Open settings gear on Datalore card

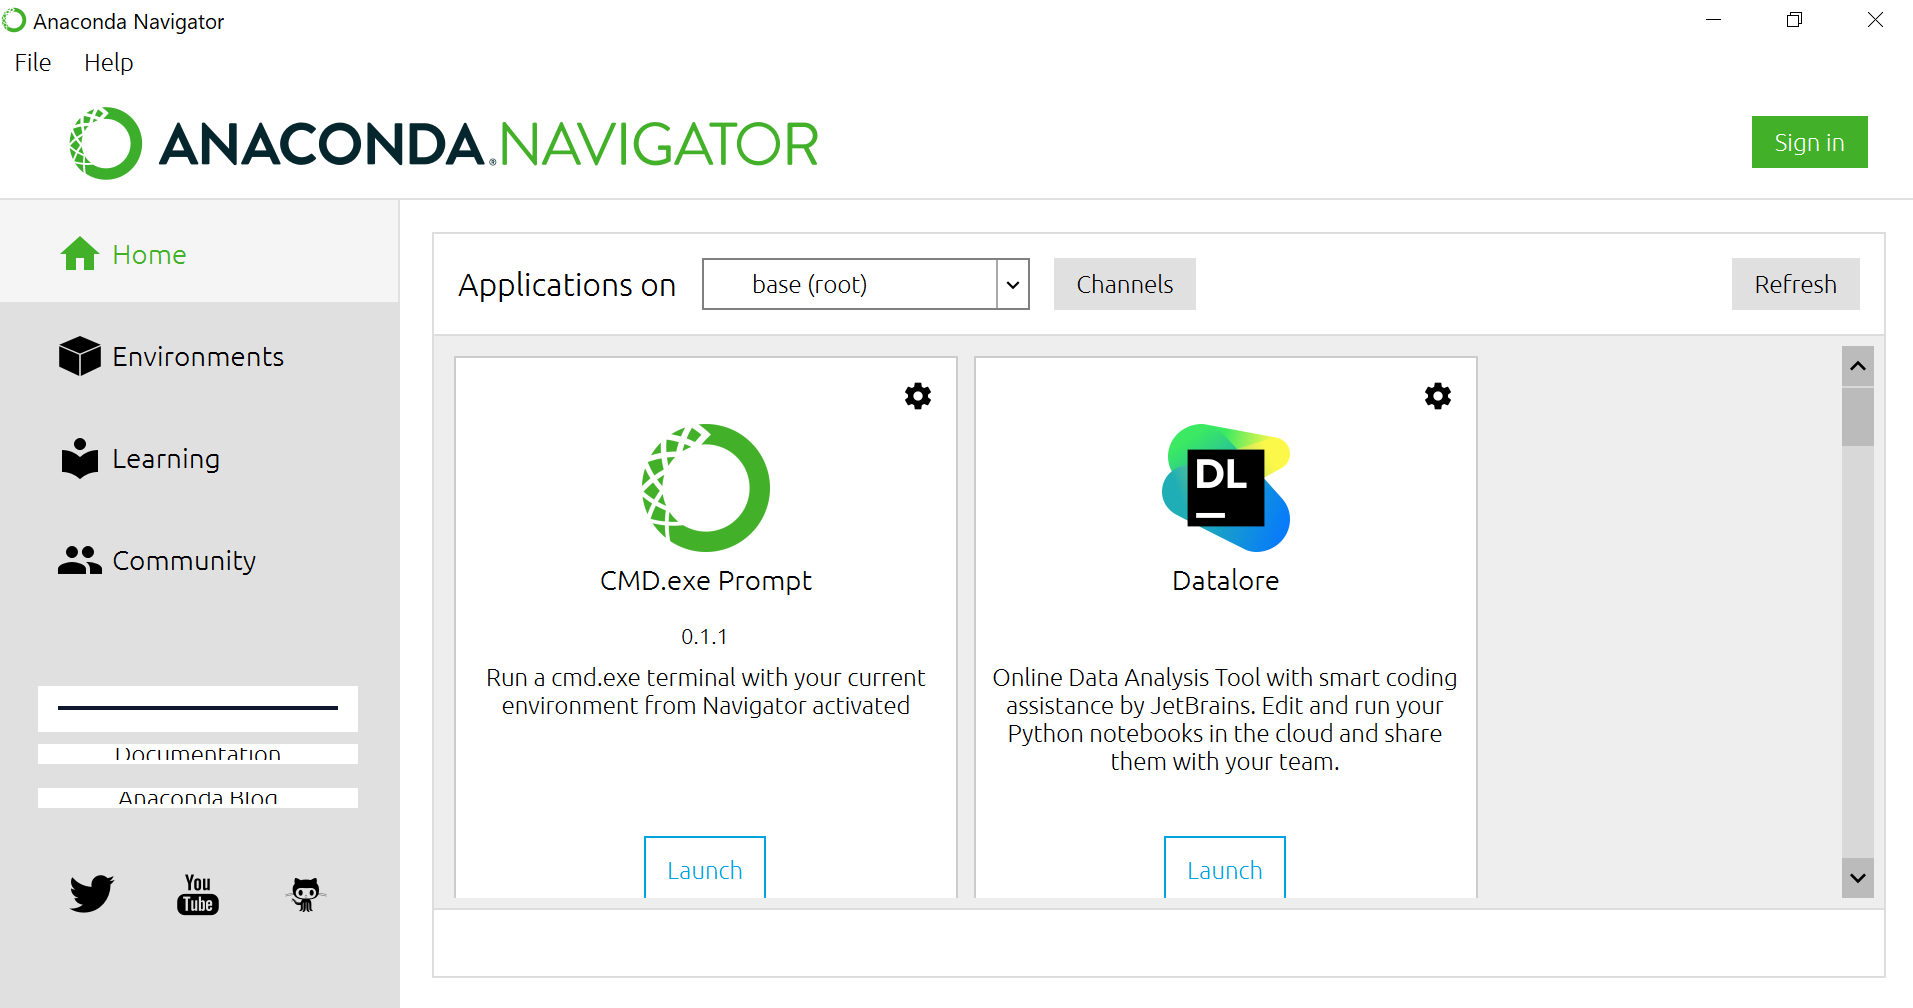click(x=1438, y=396)
